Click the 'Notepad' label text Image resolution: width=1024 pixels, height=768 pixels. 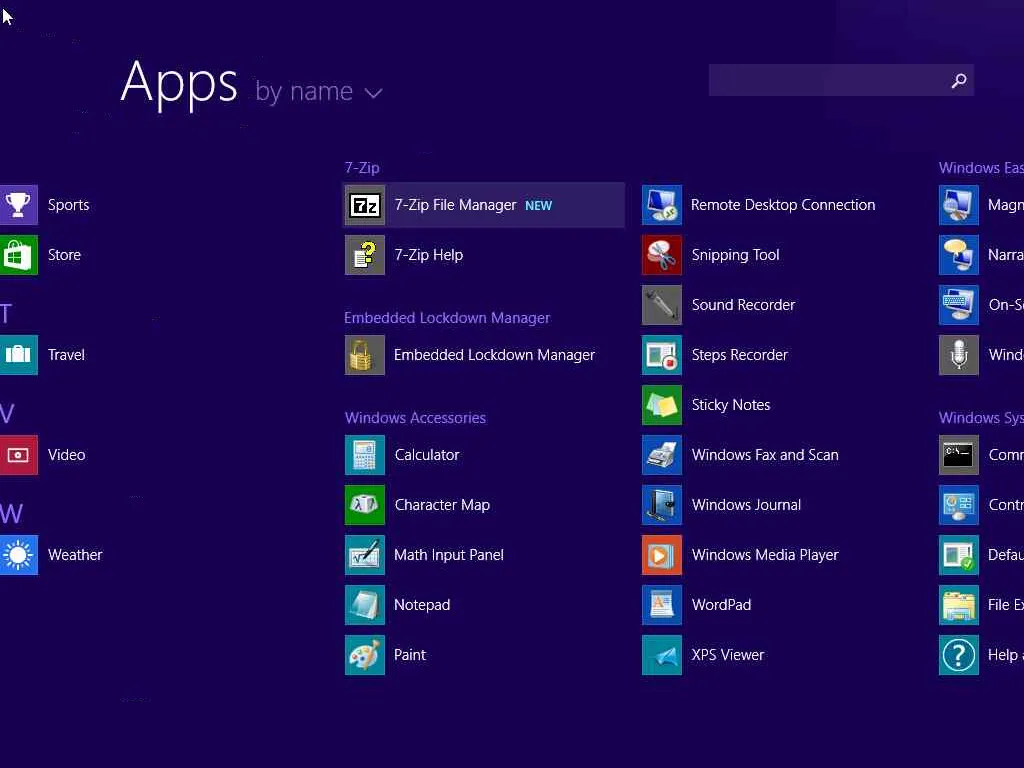click(422, 605)
